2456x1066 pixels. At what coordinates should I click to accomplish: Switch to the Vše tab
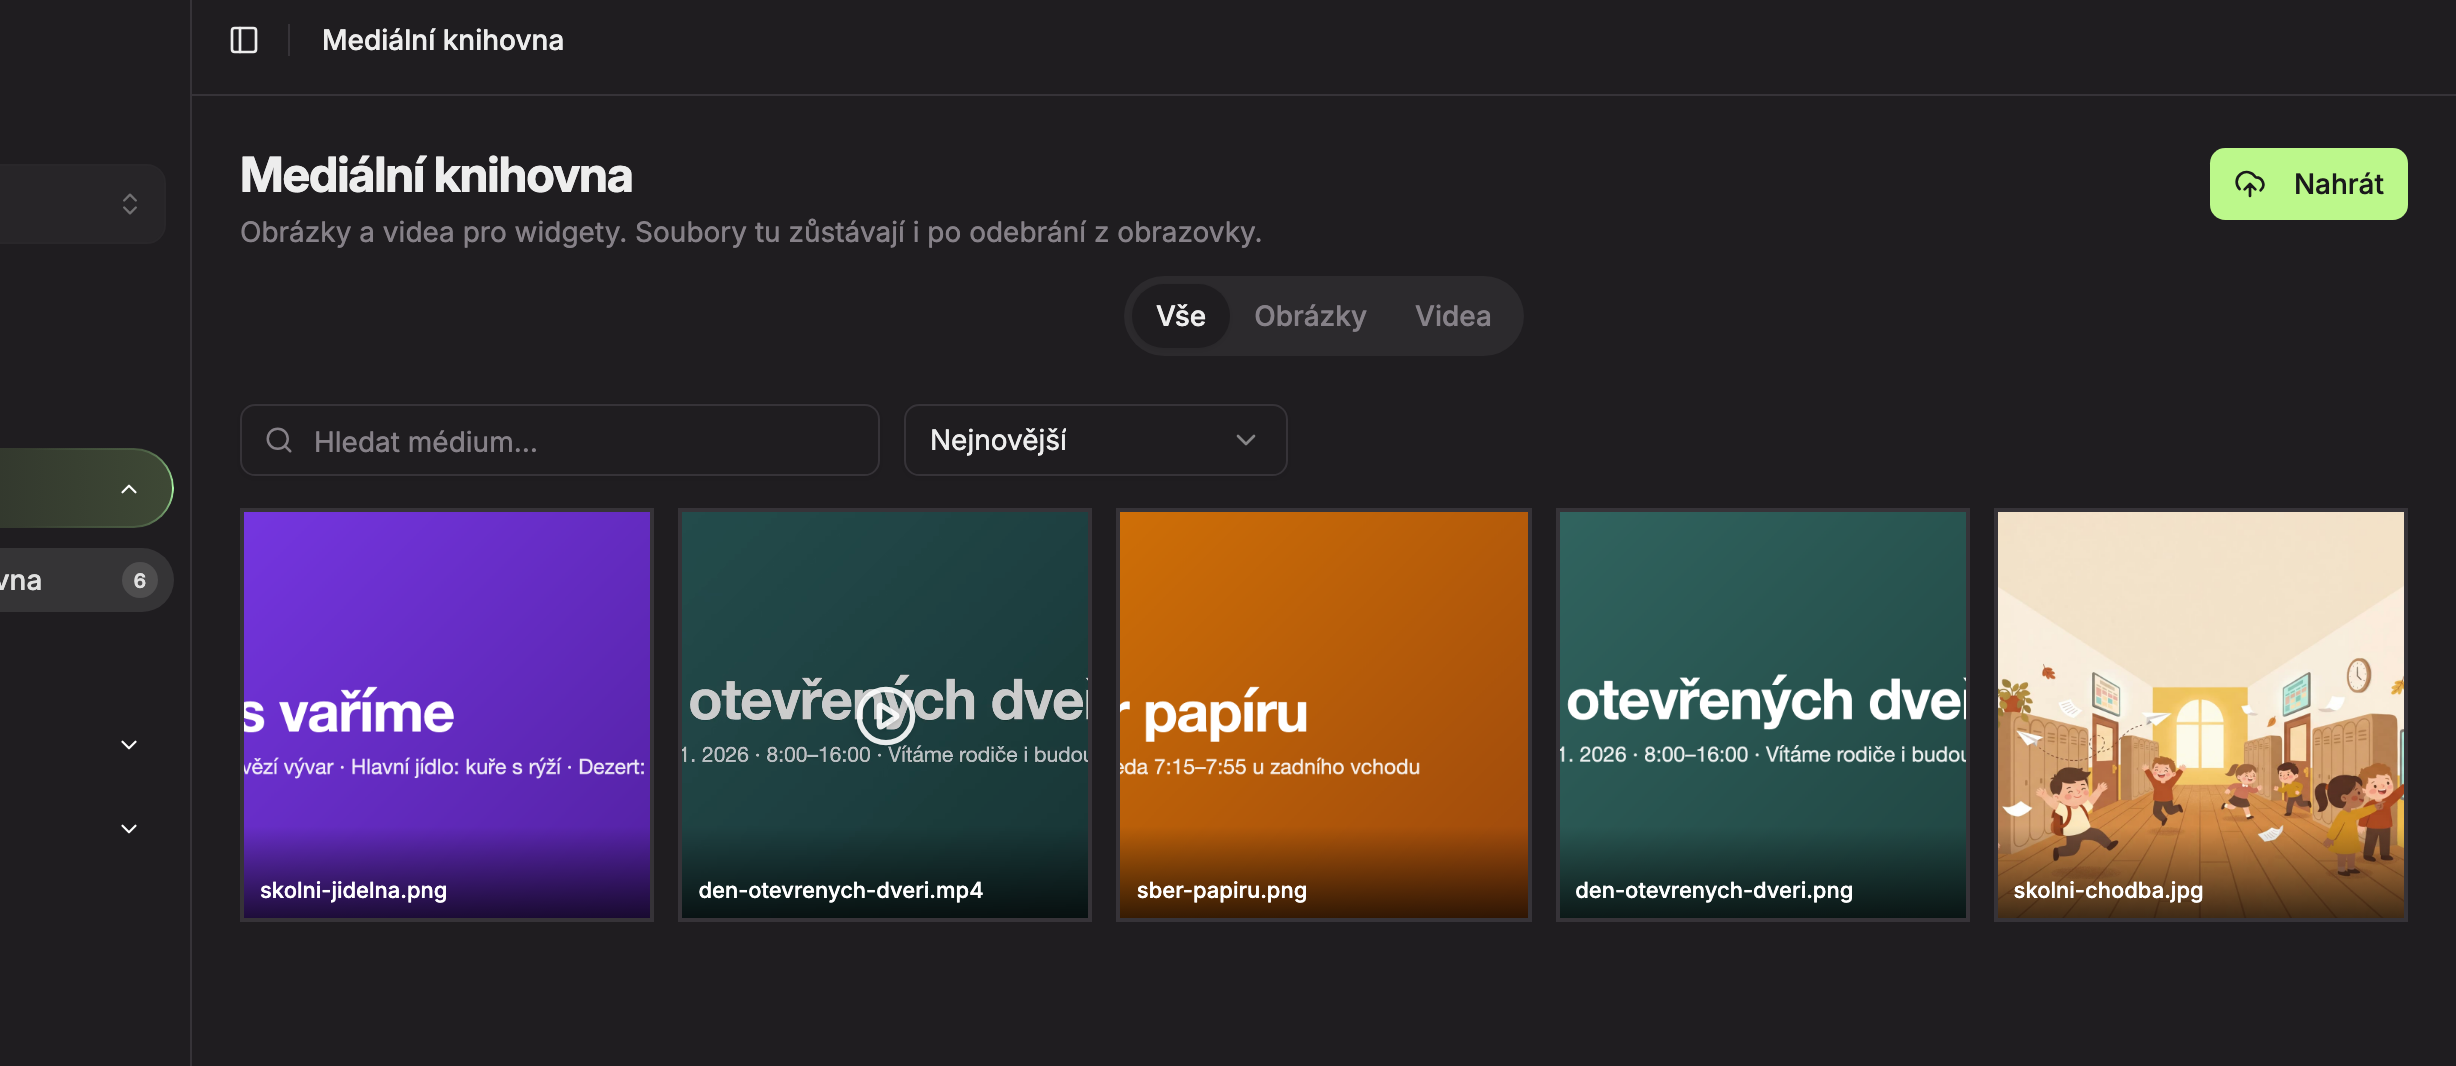pos(1180,316)
